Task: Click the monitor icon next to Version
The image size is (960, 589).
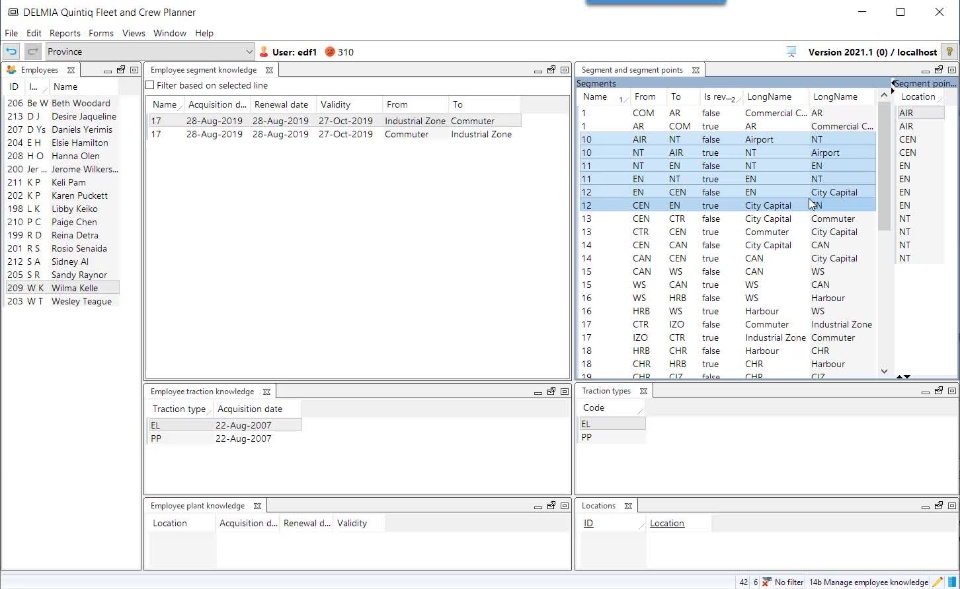Action: [x=791, y=52]
